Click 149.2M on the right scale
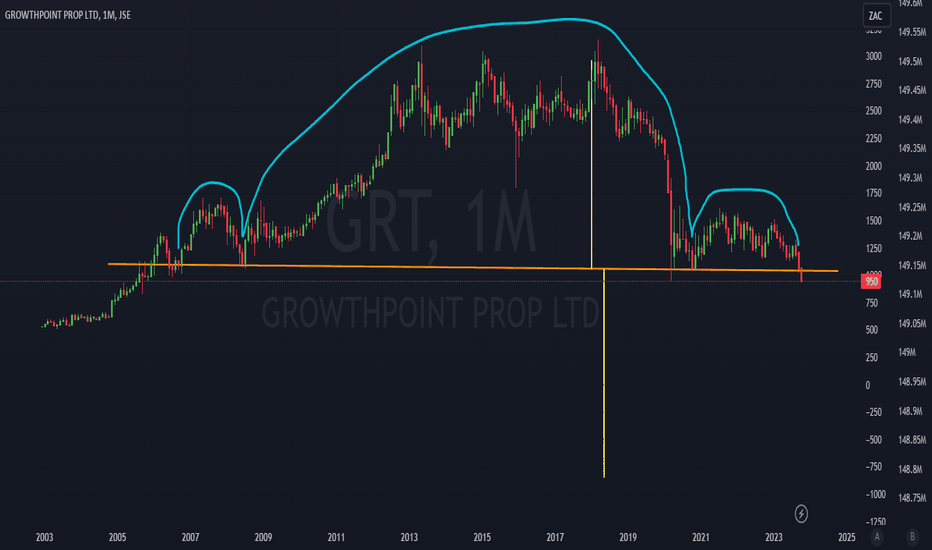This screenshot has width=932, height=550. pyautogui.click(x=910, y=236)
